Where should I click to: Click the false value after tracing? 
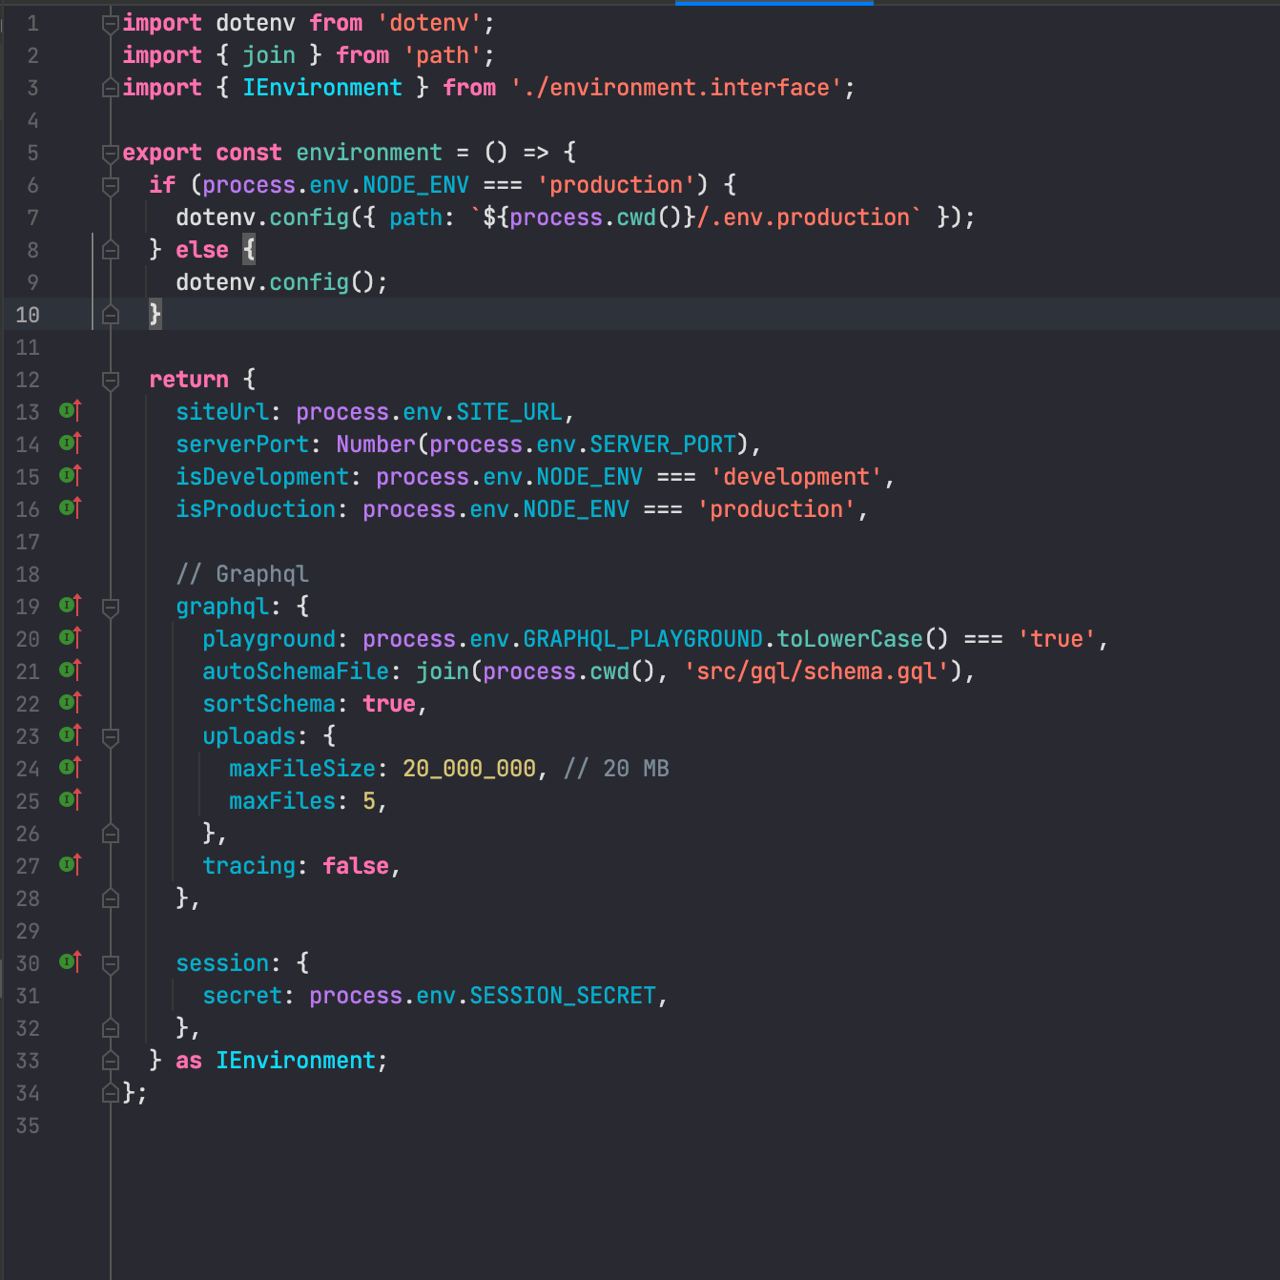[x=355, y=866]
